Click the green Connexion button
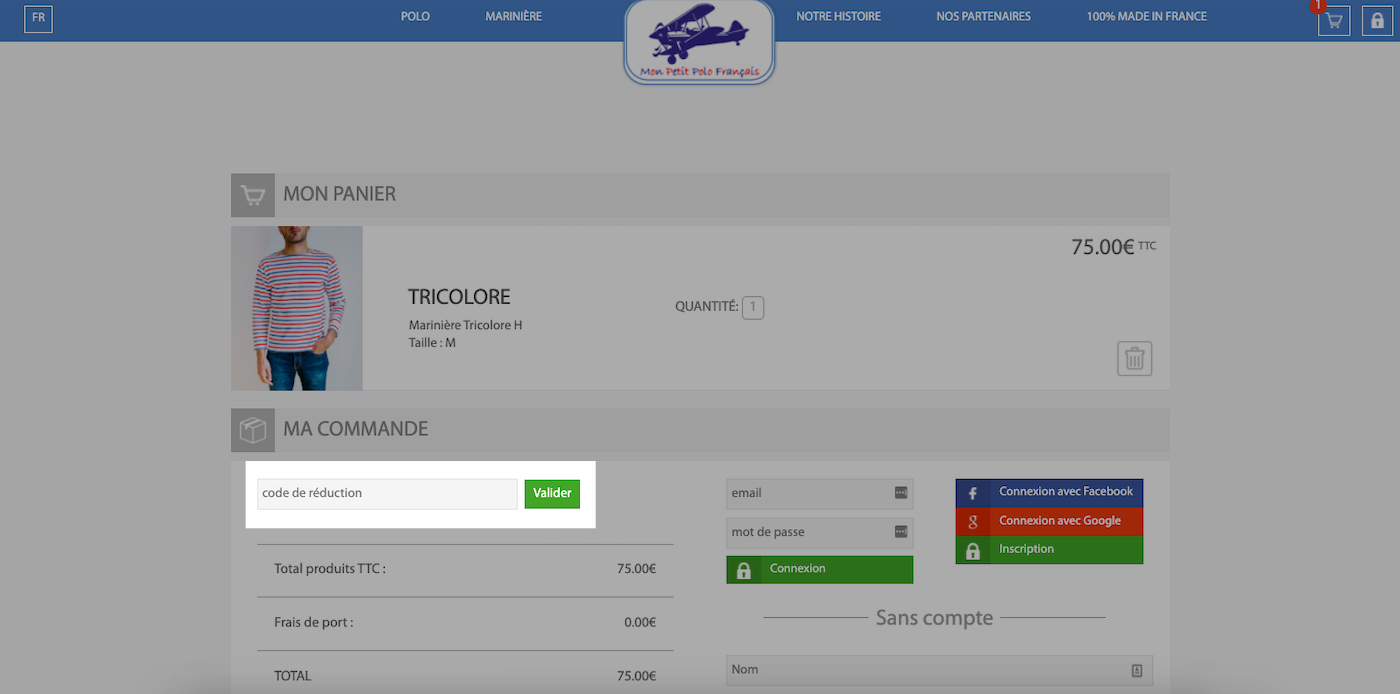This screenshot has height=694, width=1400. (820, 569)
